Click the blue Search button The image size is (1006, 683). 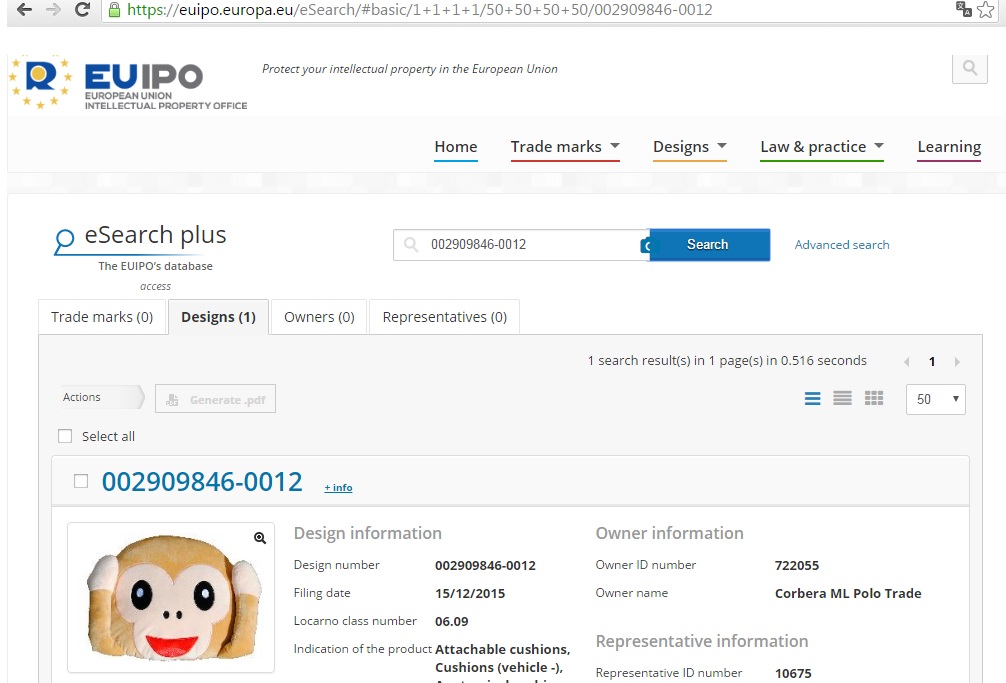pos(710,244)
